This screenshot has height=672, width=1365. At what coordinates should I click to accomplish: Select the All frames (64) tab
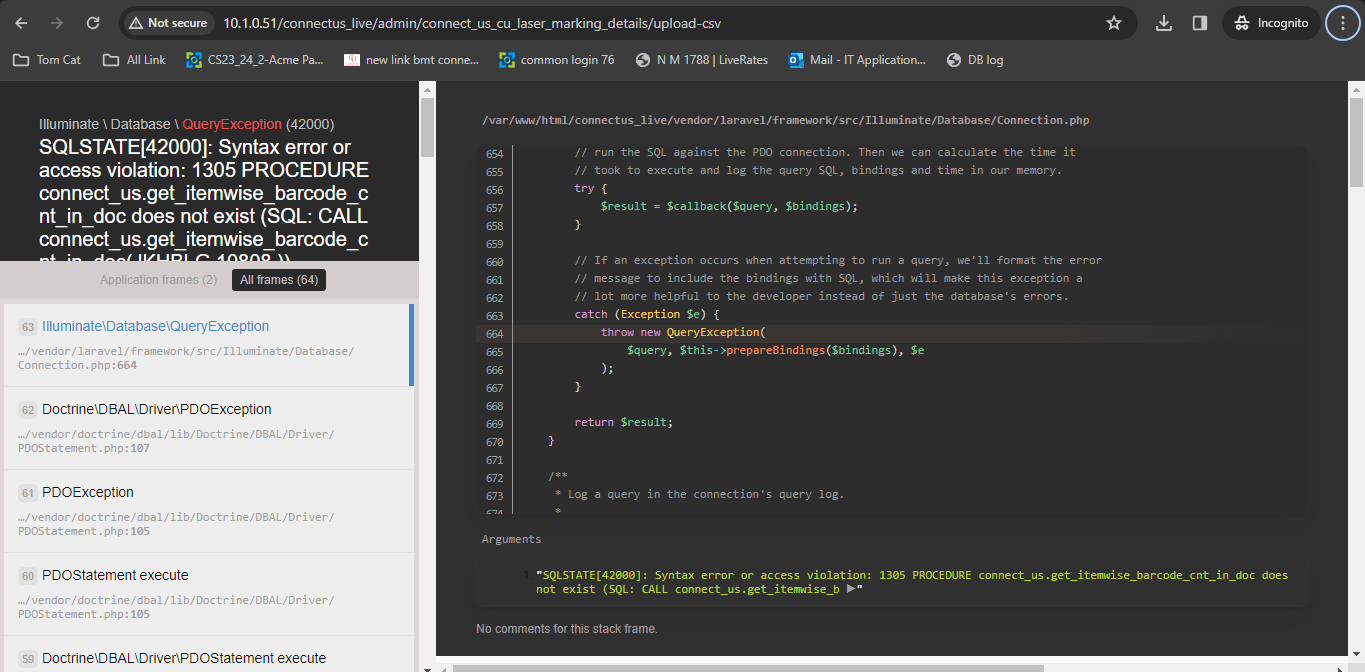pyautogui.click(x=279, y=280)
